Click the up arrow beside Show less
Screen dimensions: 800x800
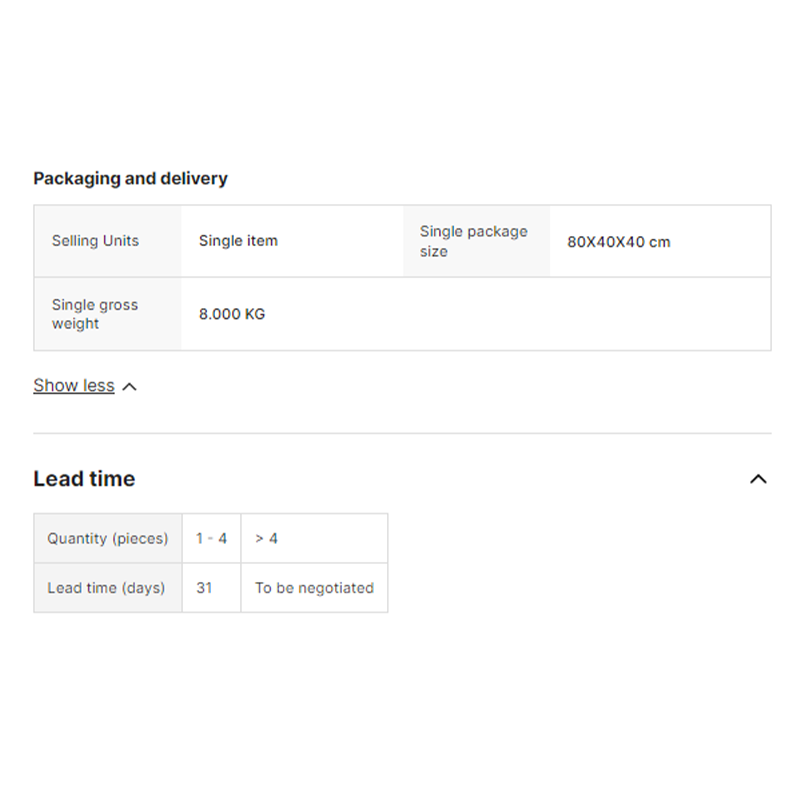click(x=129, y=387)
